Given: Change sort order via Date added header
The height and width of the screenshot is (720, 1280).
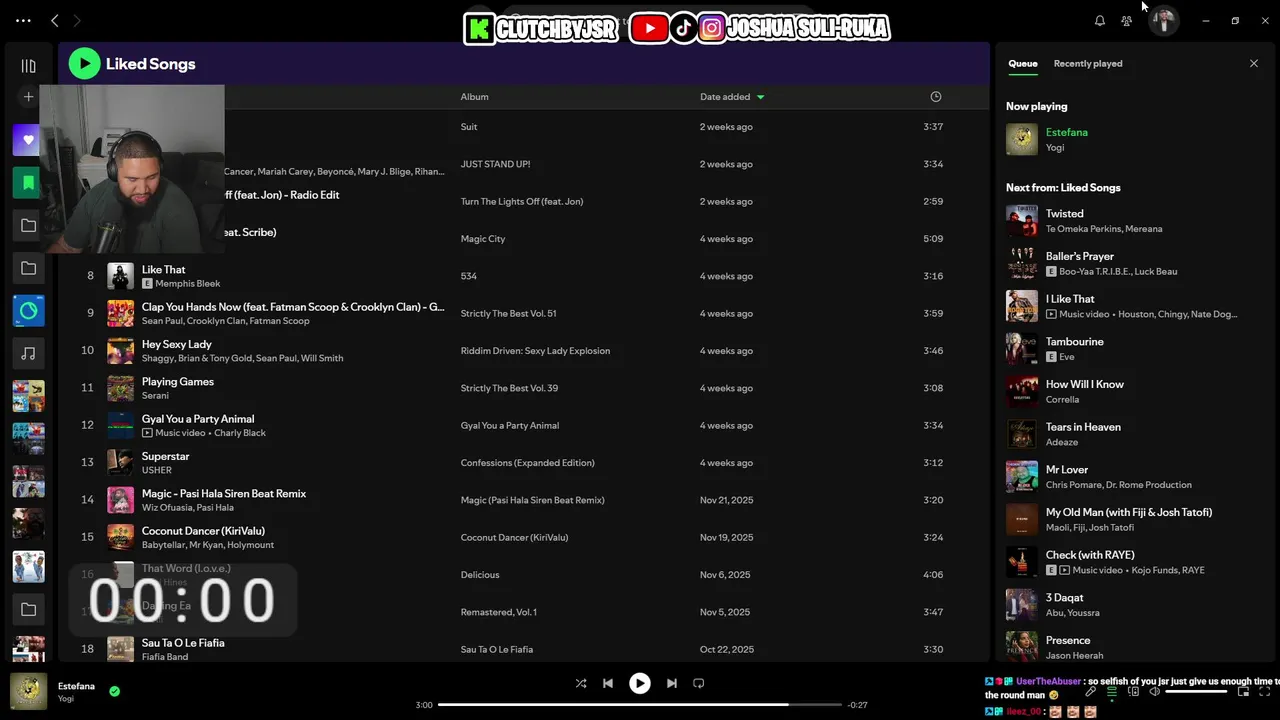Looking at the screenshot, I should point(732,97).
